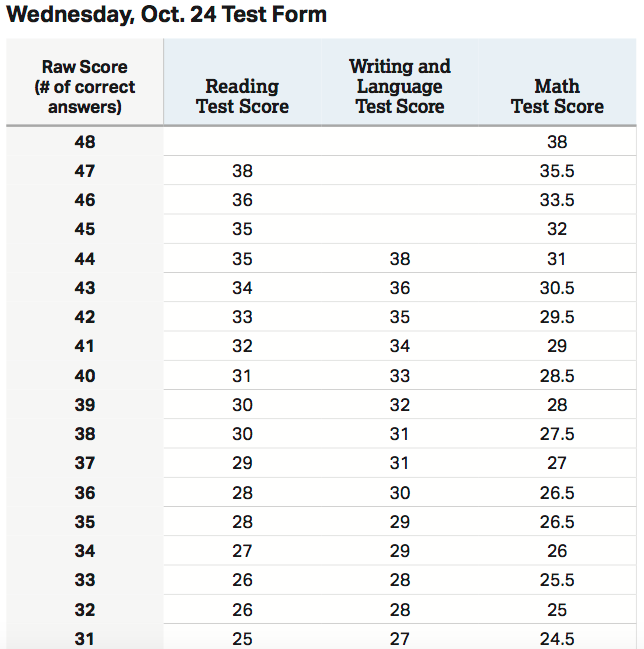The width and height of the screenshot is (644, 649).
Task: Click raw score 45 row label
Action: (84, 229)
